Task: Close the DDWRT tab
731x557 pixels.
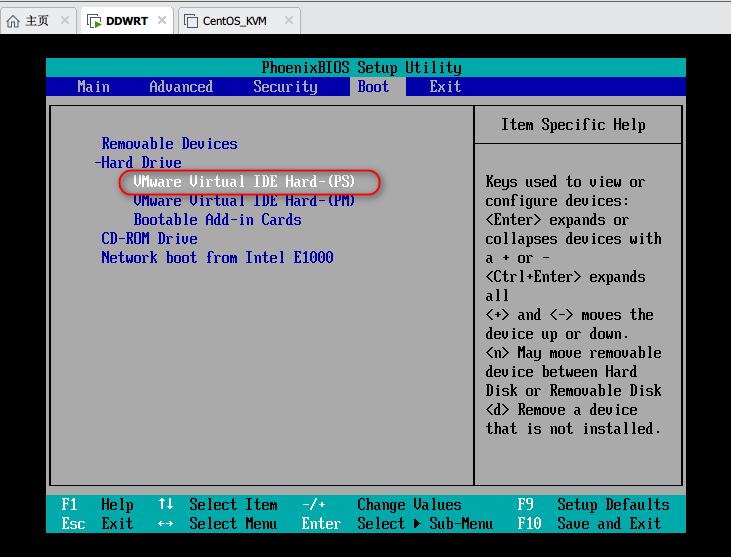Action: coord(162,20)
